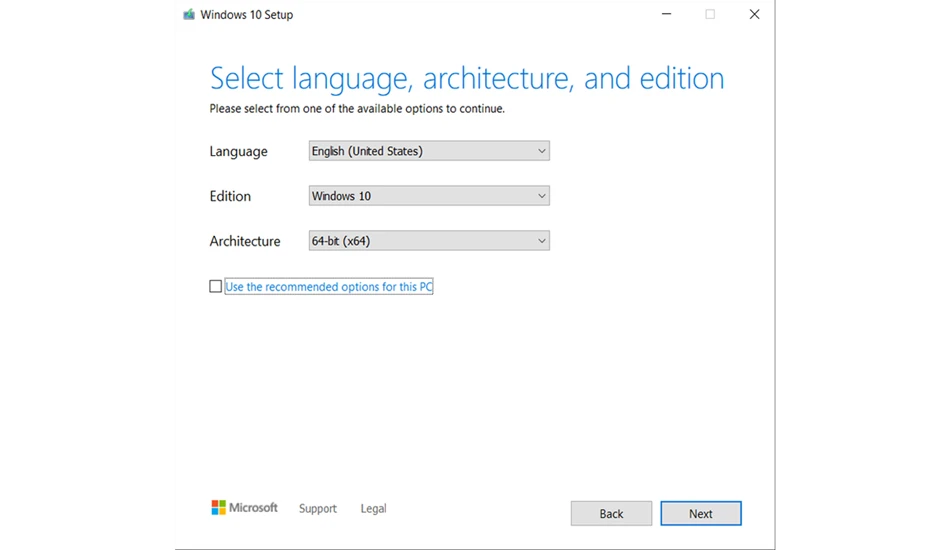Open the Edition dropdown showing Windows 10
This screenshot has width=950, height=550.
[429, 196]
